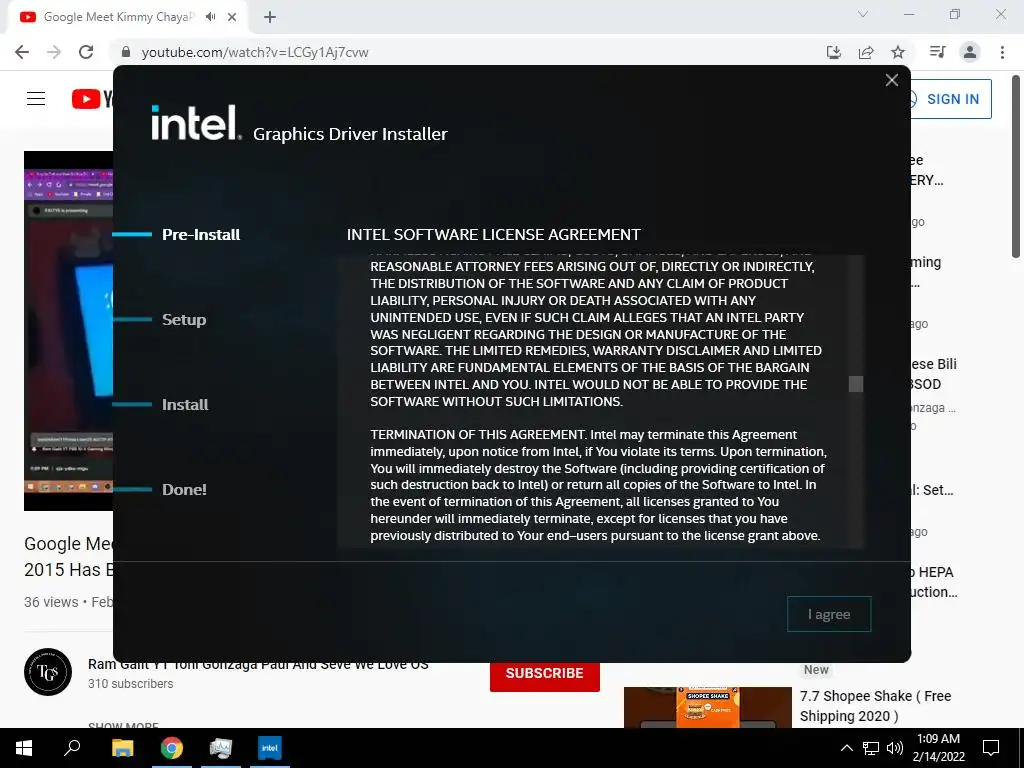
Task: Click the address bar URL
Action: (x=255, y=52)
